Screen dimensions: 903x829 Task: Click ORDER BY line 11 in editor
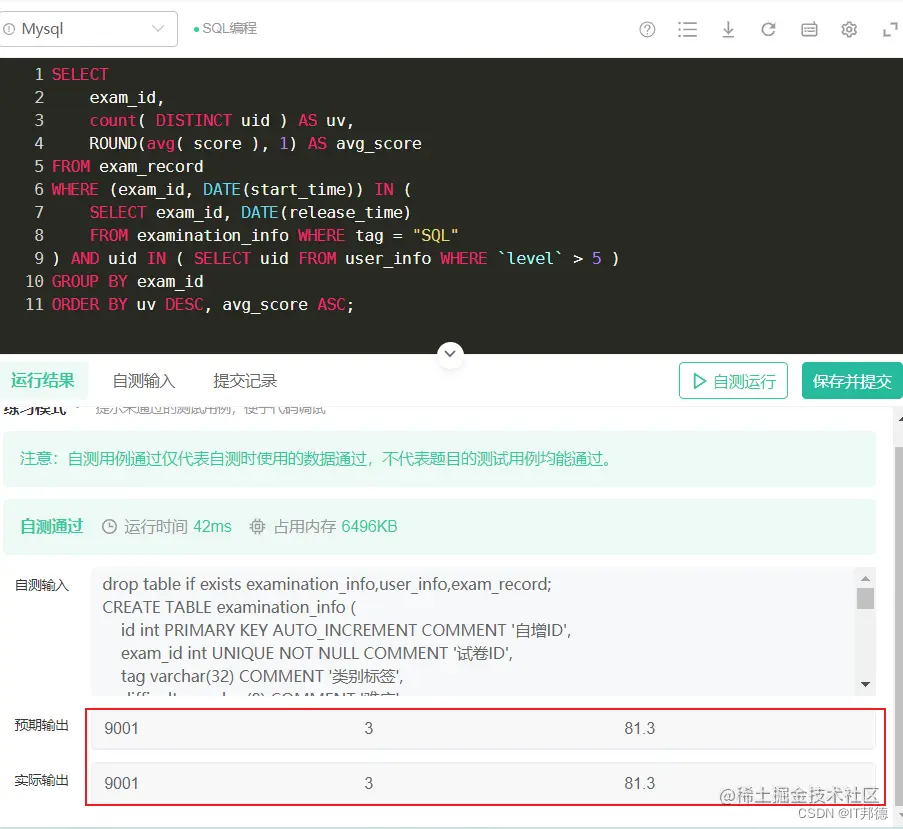(203, 305)
